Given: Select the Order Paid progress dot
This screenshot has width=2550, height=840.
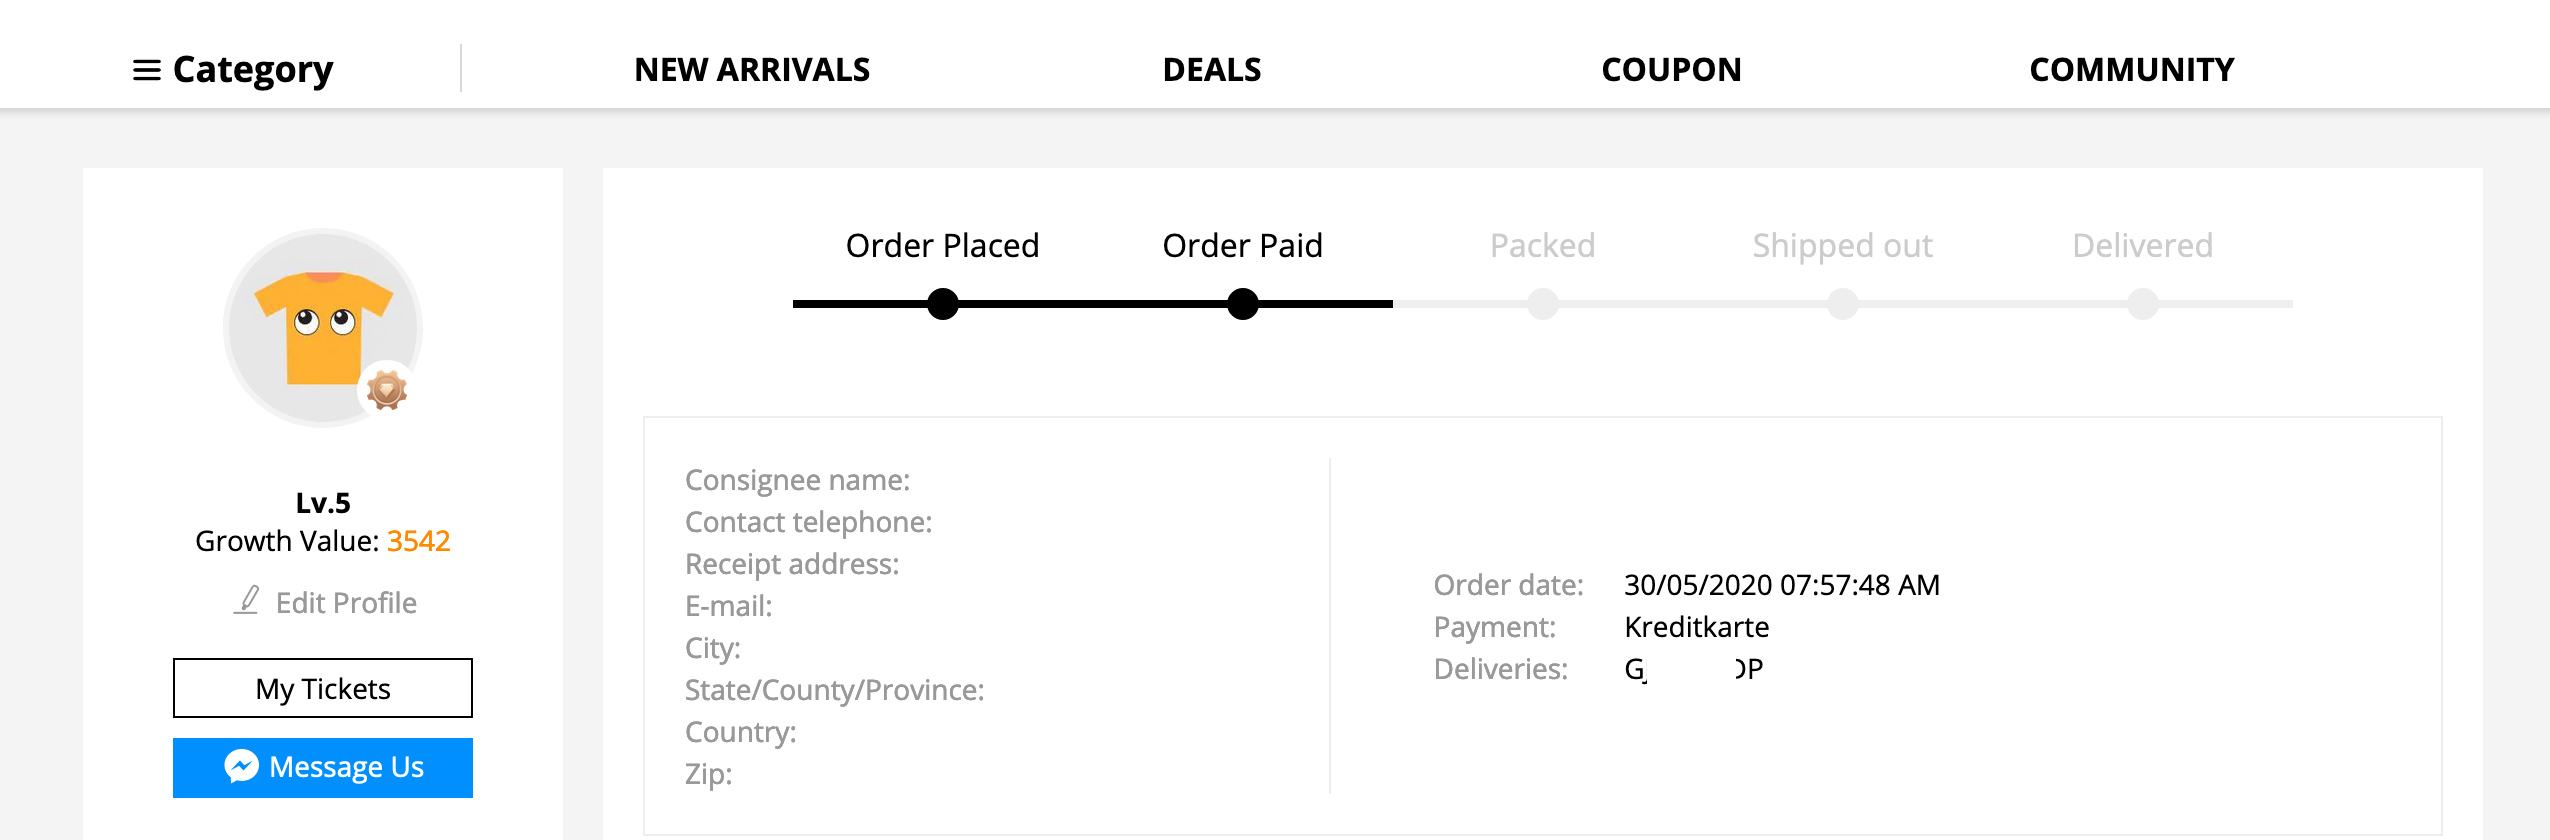Looking at the screenshot, I should click(1243, 304).
